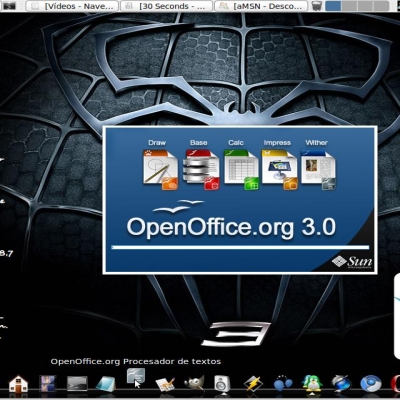Open the globe web browser icon
This screenshot has width=400, height=400.
click(341, 384)
